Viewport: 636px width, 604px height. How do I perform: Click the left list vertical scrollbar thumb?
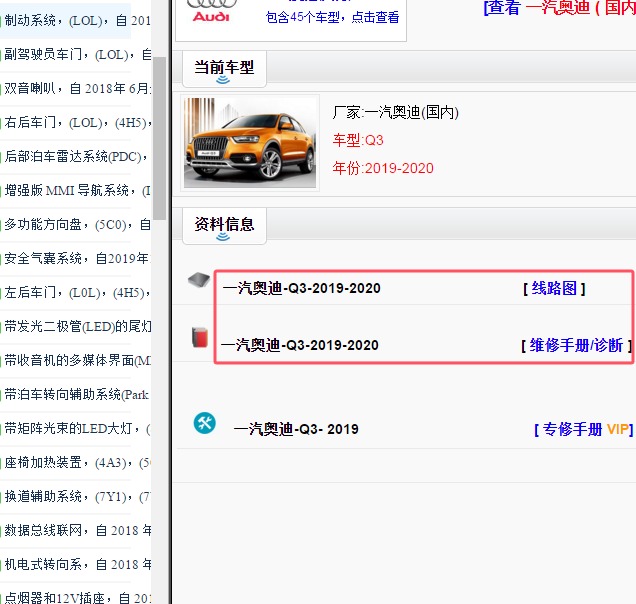pos(159,138)
